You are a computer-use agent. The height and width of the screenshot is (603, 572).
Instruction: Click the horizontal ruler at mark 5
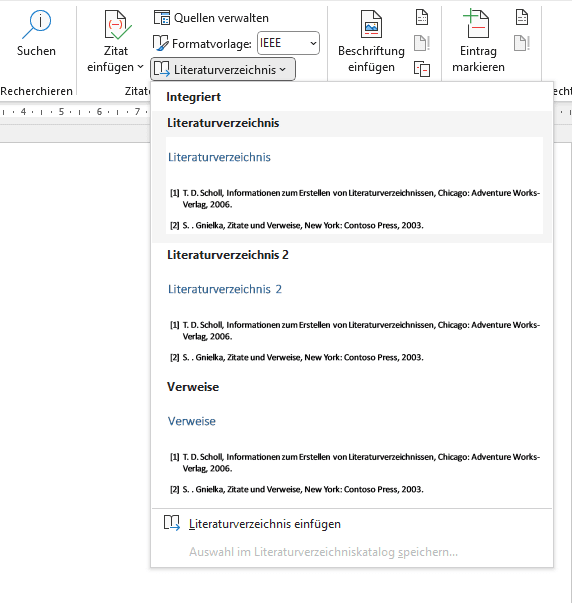coord(61,112)
